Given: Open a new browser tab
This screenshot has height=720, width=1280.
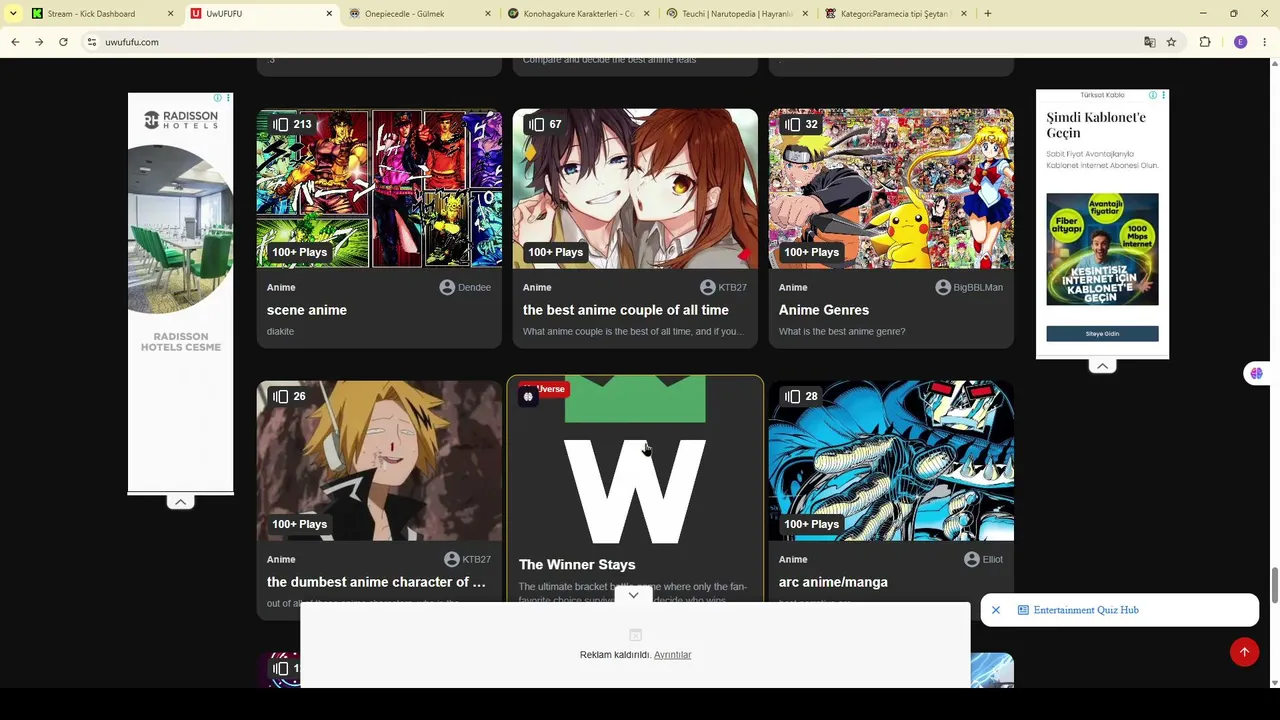Looking at the screenshot, I should click(988, 14).
